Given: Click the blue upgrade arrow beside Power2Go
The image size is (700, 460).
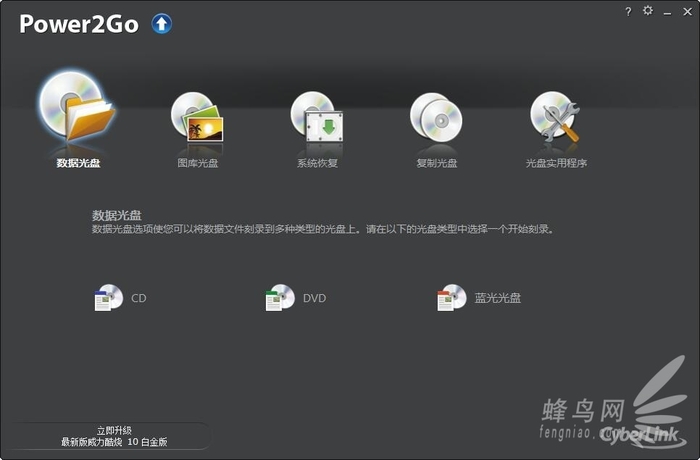Looking at the screenshot, I should [x=162, y=24].
